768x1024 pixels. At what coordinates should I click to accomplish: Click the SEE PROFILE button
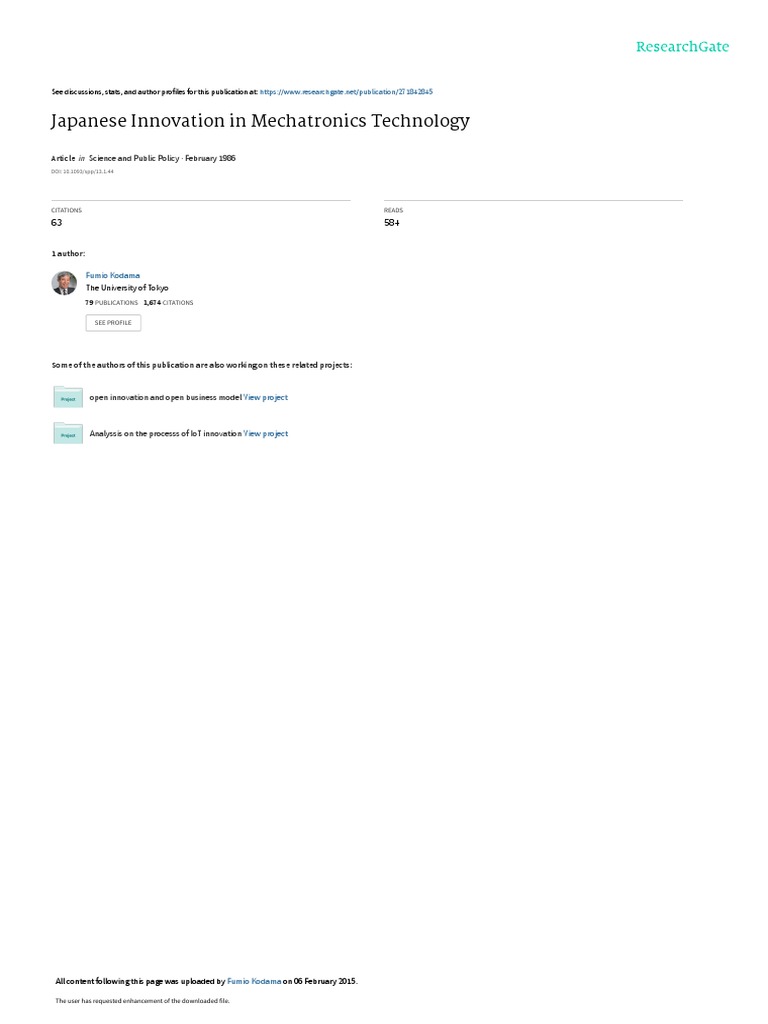point(113,323)
